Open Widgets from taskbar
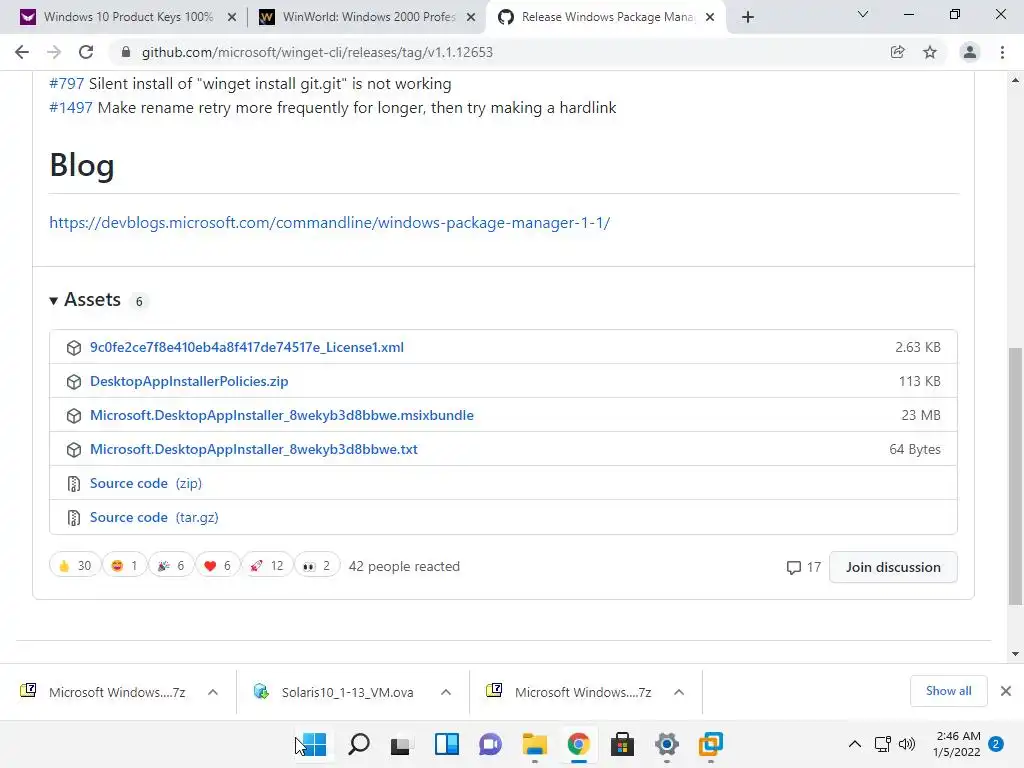This screenshot has height=768, width=1024. [x=447, y=744]
